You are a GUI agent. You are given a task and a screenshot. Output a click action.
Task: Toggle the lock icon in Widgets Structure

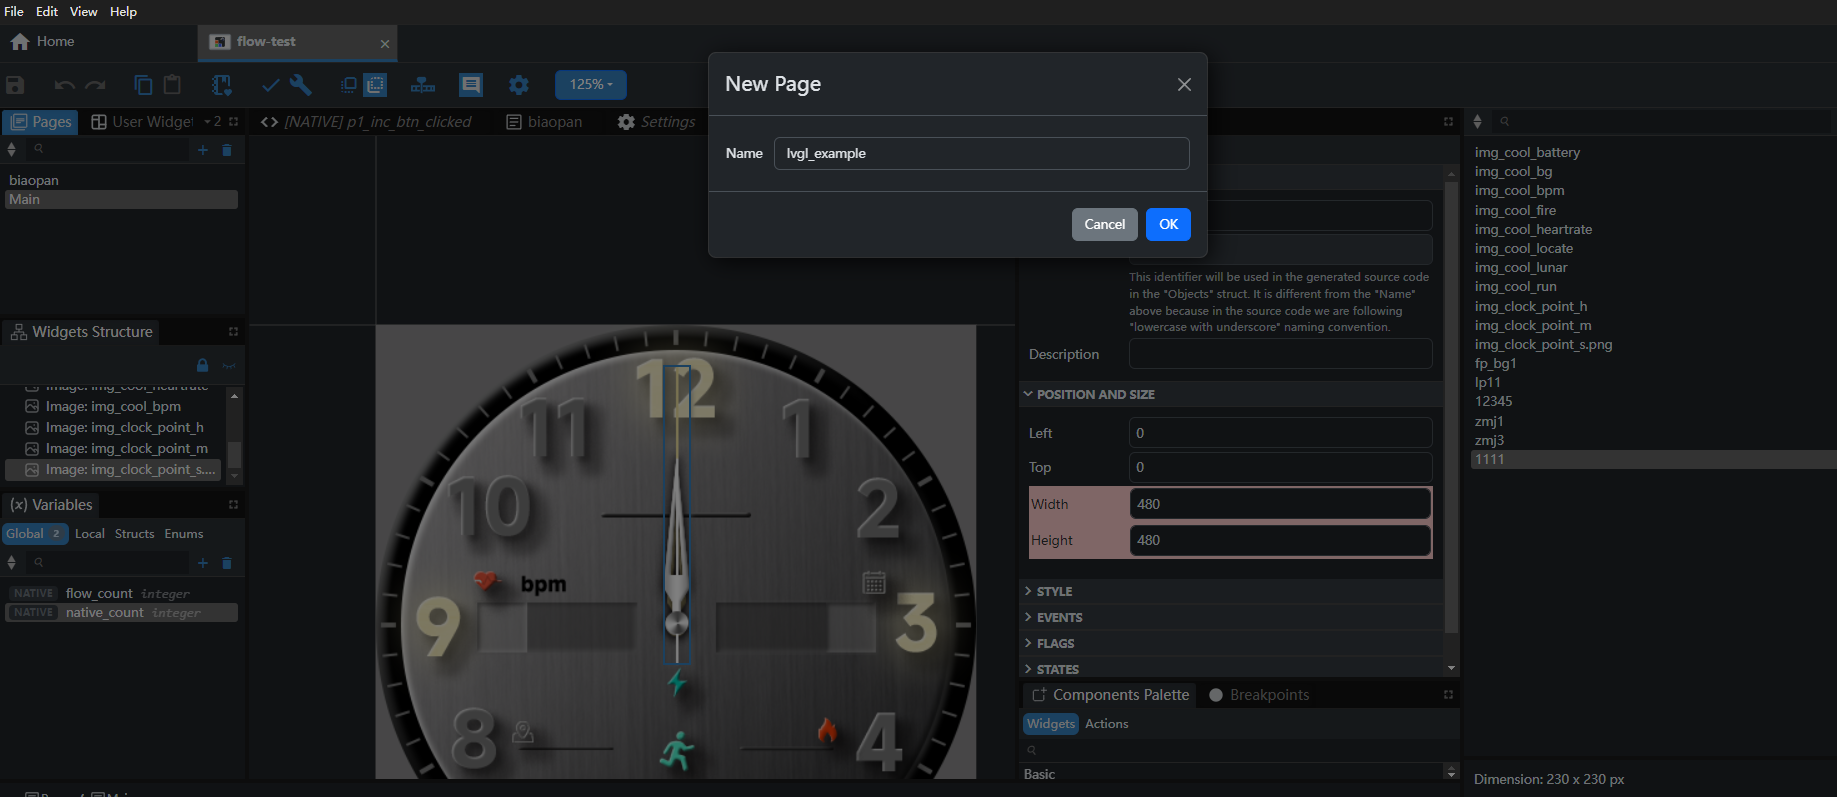coord(203,366)
